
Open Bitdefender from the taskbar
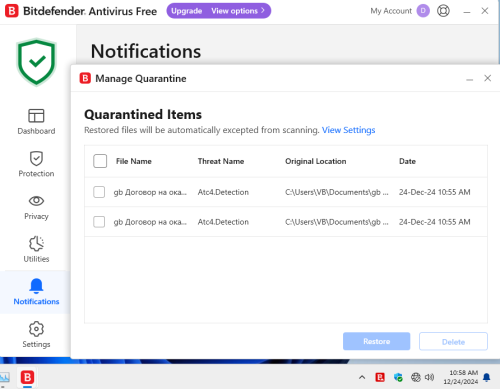[27, 377]
